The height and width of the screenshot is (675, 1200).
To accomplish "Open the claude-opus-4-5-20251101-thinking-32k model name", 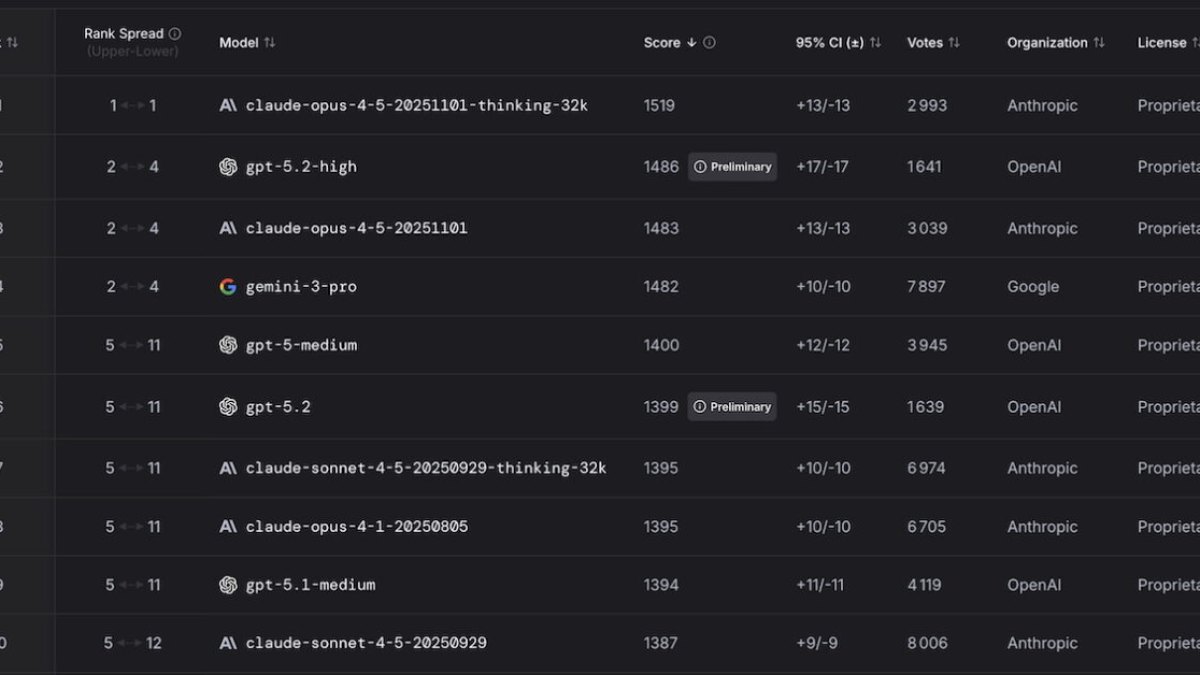I will pos(417,105).
